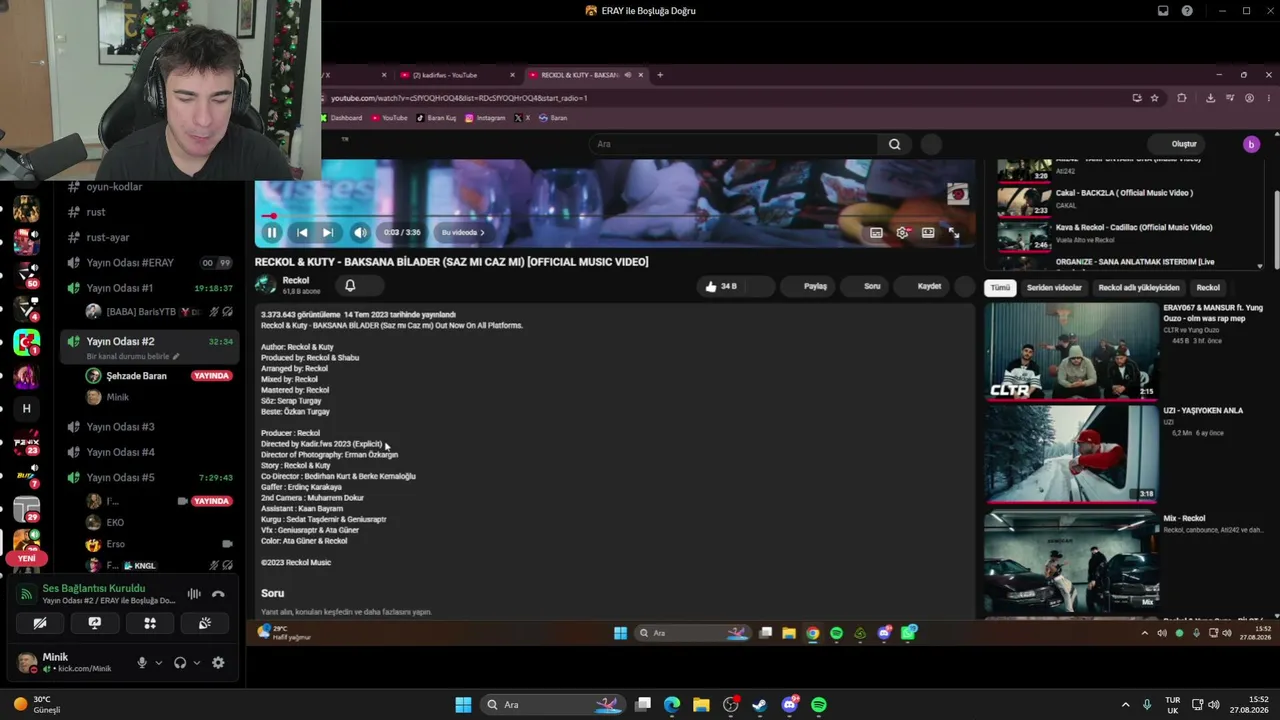Click the browser address bar URL
Screen dimensions: 1280x720
click(459, 98)
